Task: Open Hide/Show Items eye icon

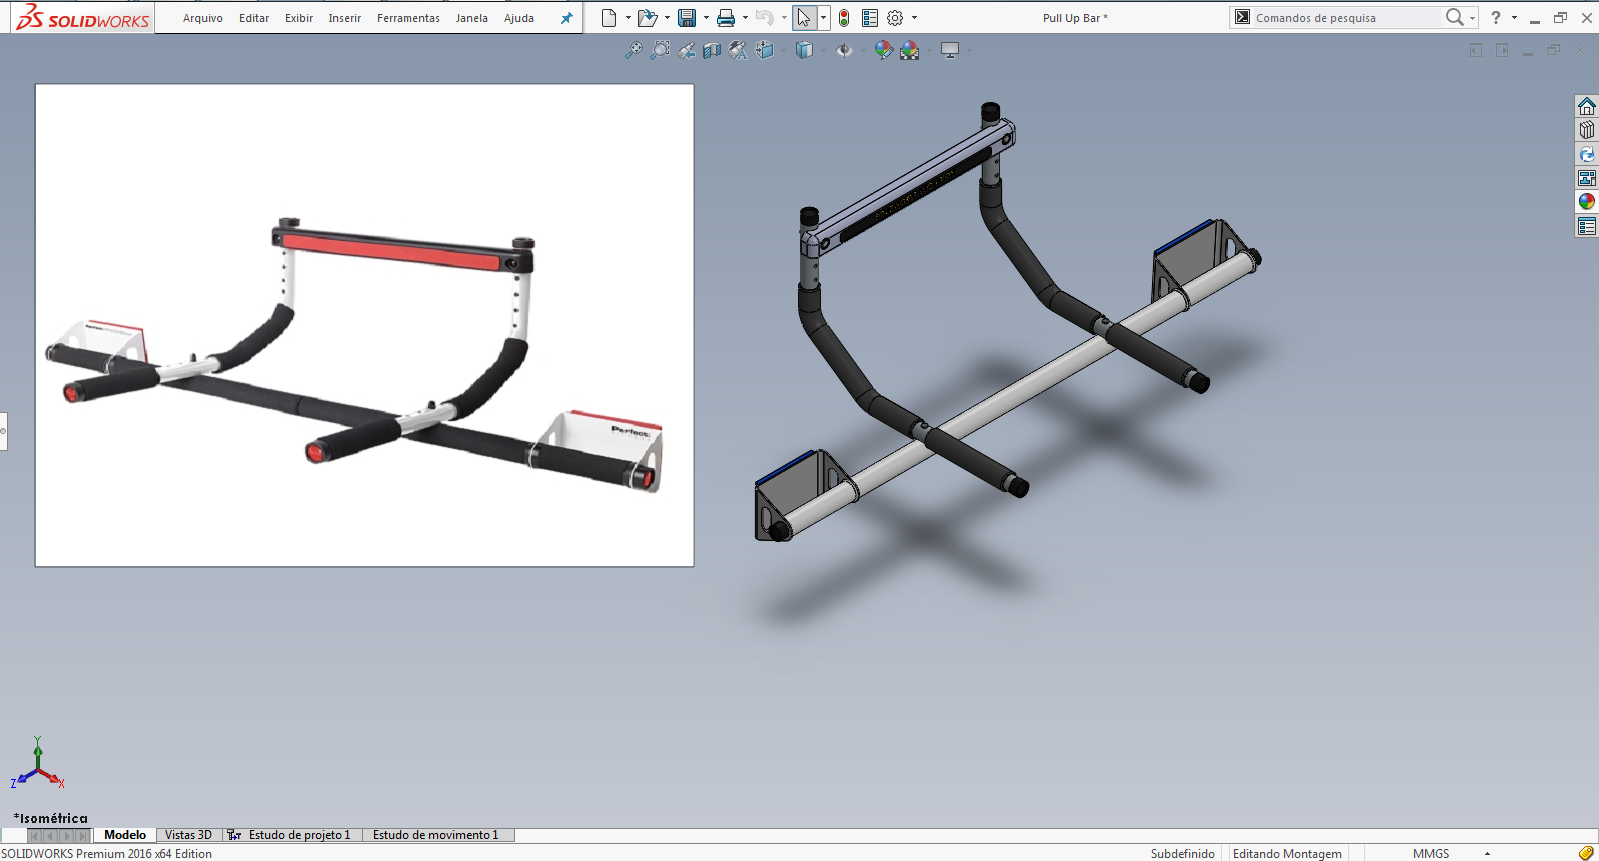Action: (844, 50)
